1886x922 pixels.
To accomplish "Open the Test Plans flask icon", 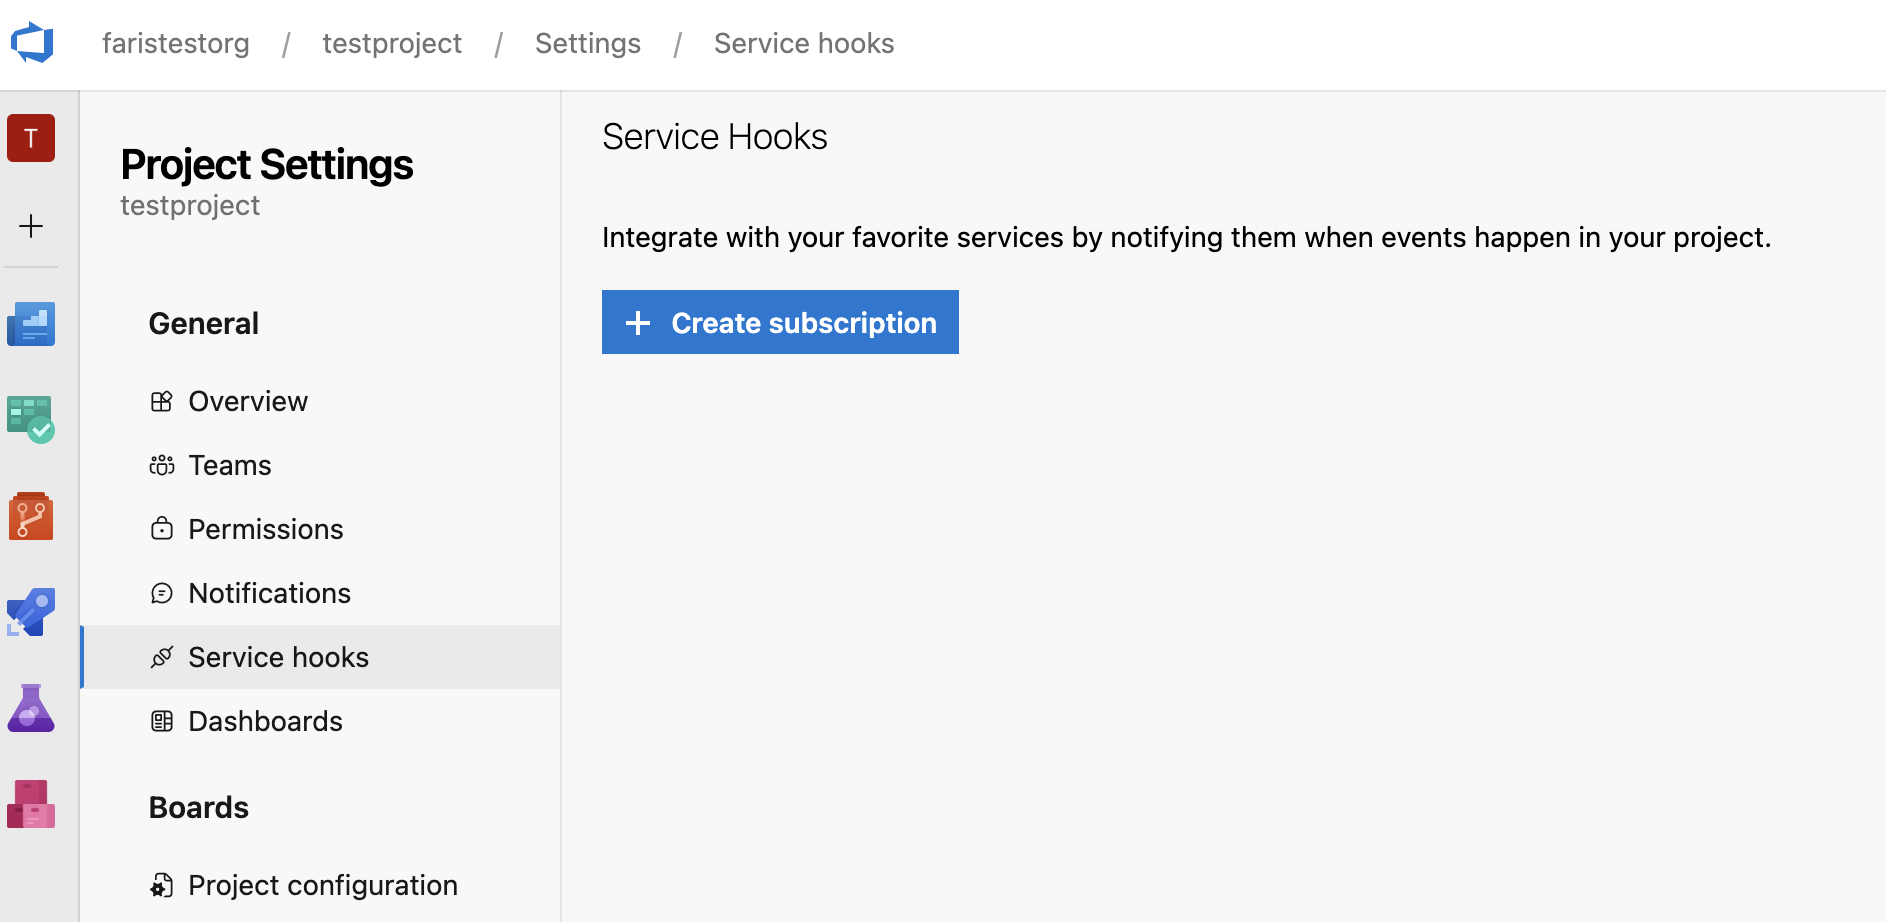I will click(31, 708).
